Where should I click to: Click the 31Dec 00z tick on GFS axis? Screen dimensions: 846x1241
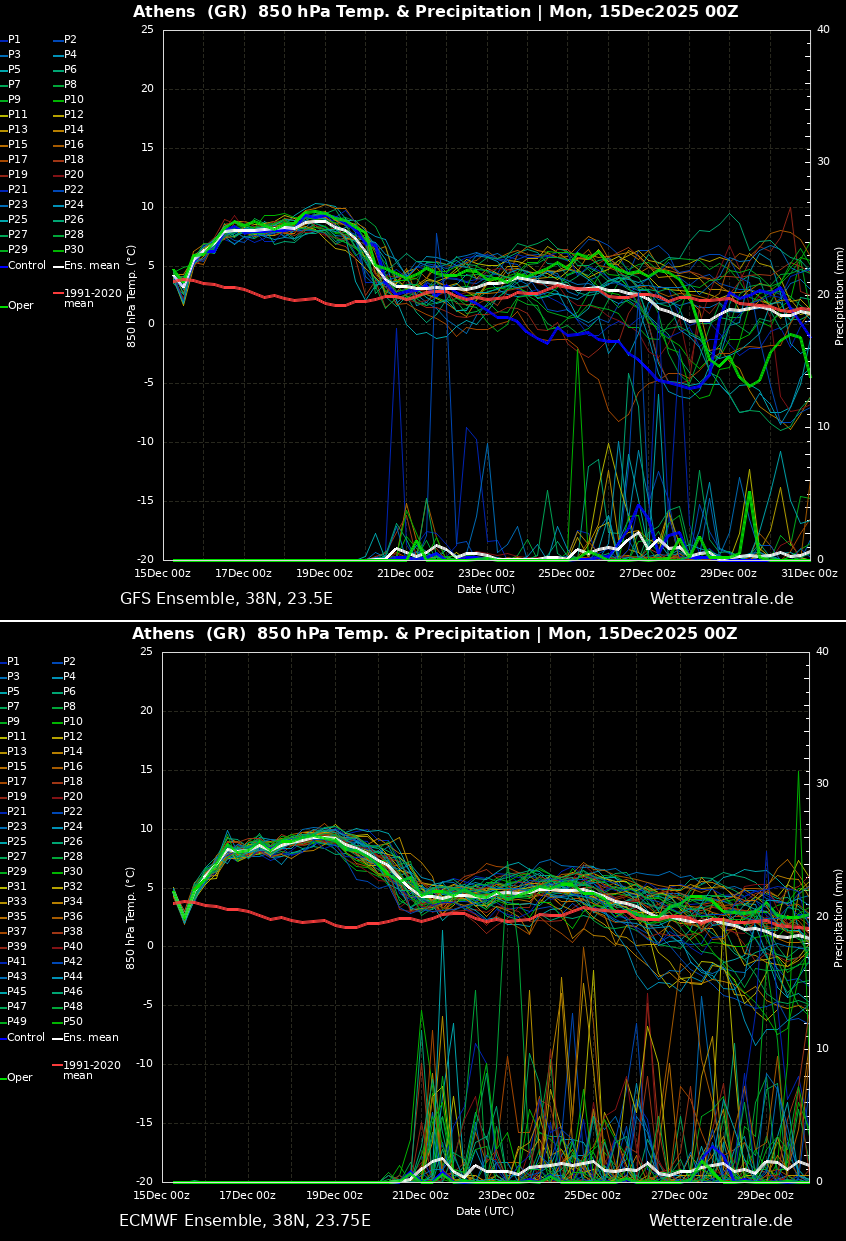(x=809, y=574)
